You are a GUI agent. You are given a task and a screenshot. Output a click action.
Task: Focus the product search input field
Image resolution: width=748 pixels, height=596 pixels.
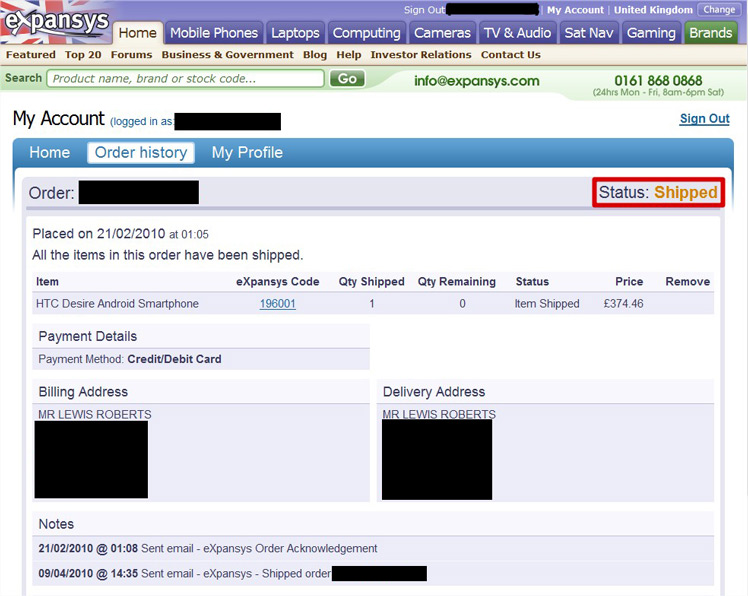pos(186,79)
